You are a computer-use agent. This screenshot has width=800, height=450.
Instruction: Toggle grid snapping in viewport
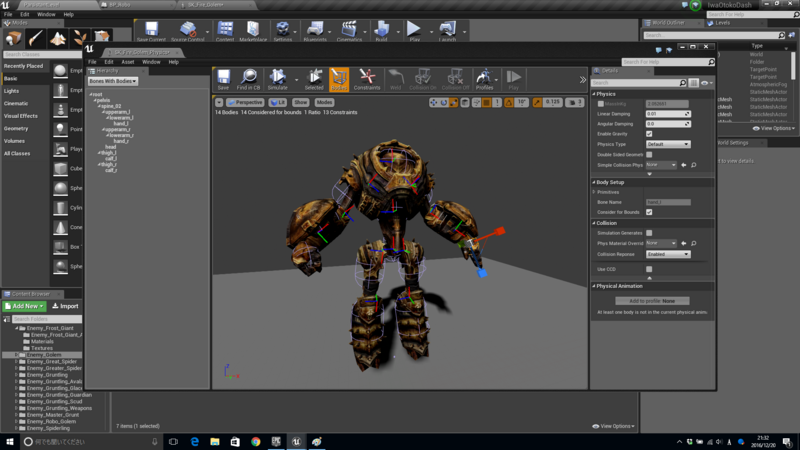tap(486, 103)
